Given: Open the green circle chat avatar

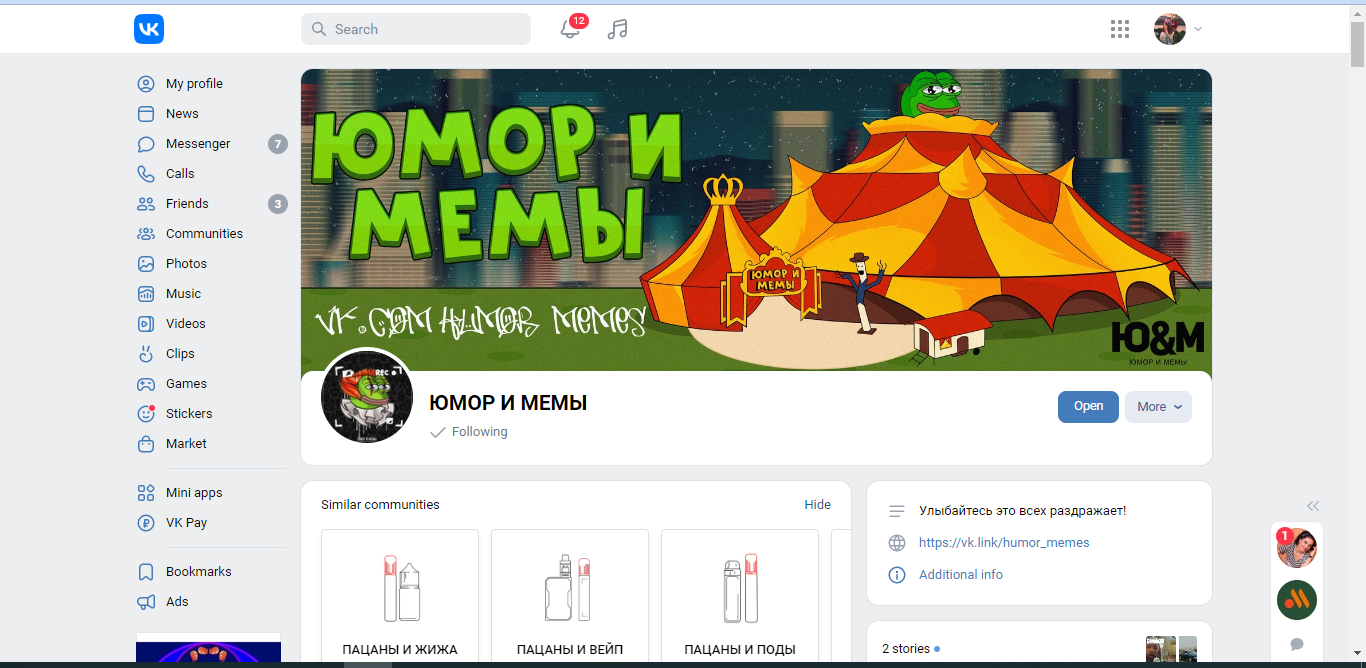Looking at the screenshot, I should point(1297,600).
